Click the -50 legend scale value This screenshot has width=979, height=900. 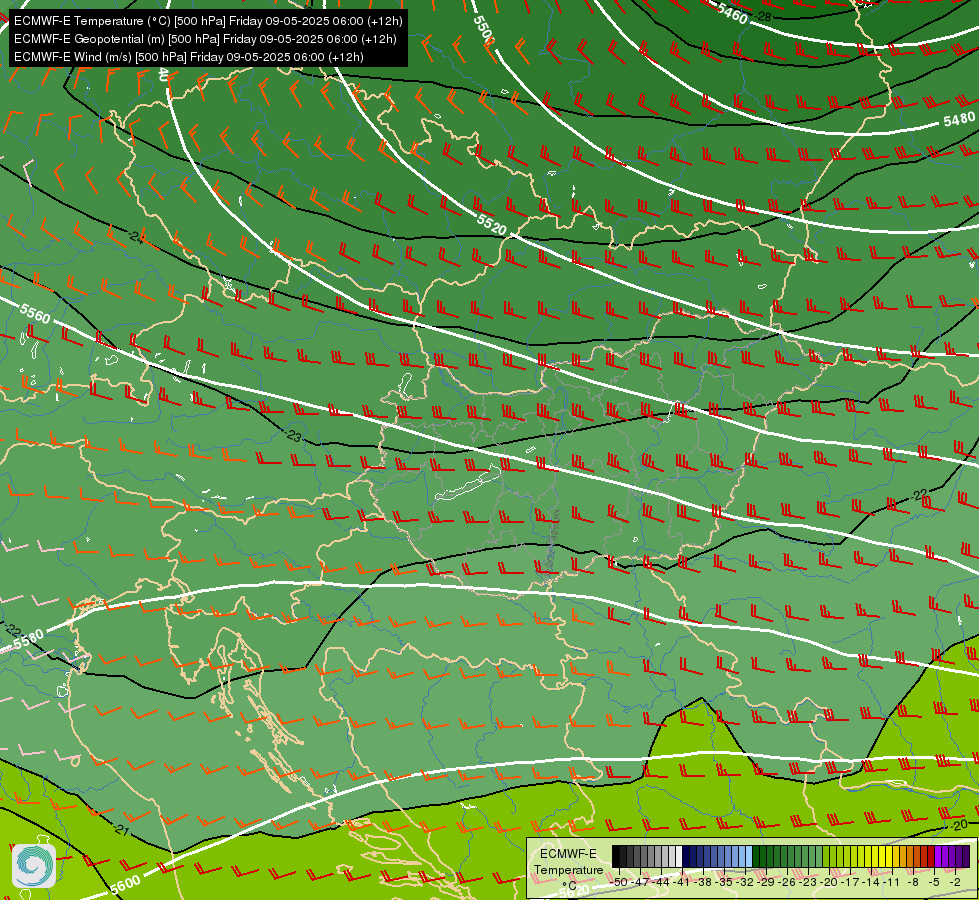(x=619, y=883)
